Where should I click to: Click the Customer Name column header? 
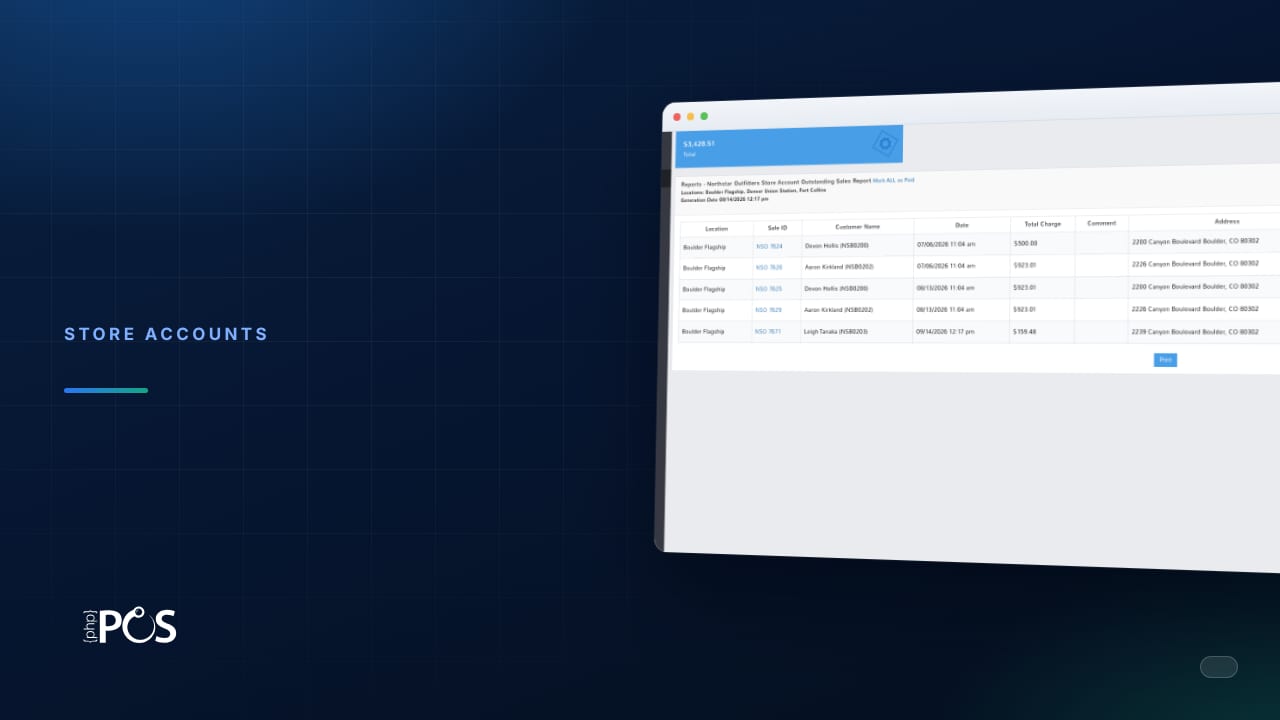[x=857, y=227]
